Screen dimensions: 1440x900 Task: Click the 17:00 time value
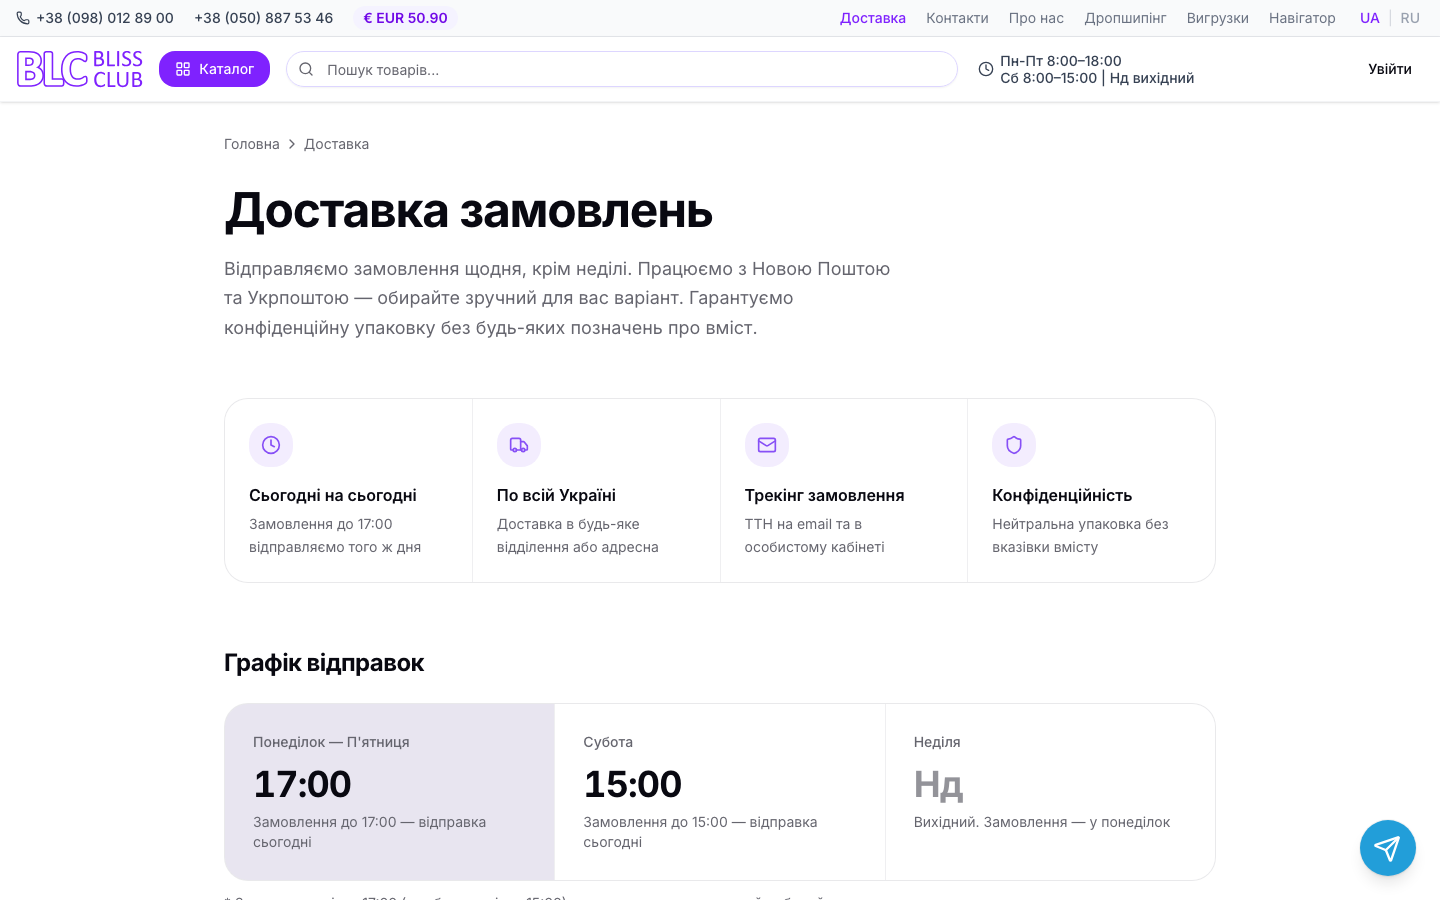[302, 784]
